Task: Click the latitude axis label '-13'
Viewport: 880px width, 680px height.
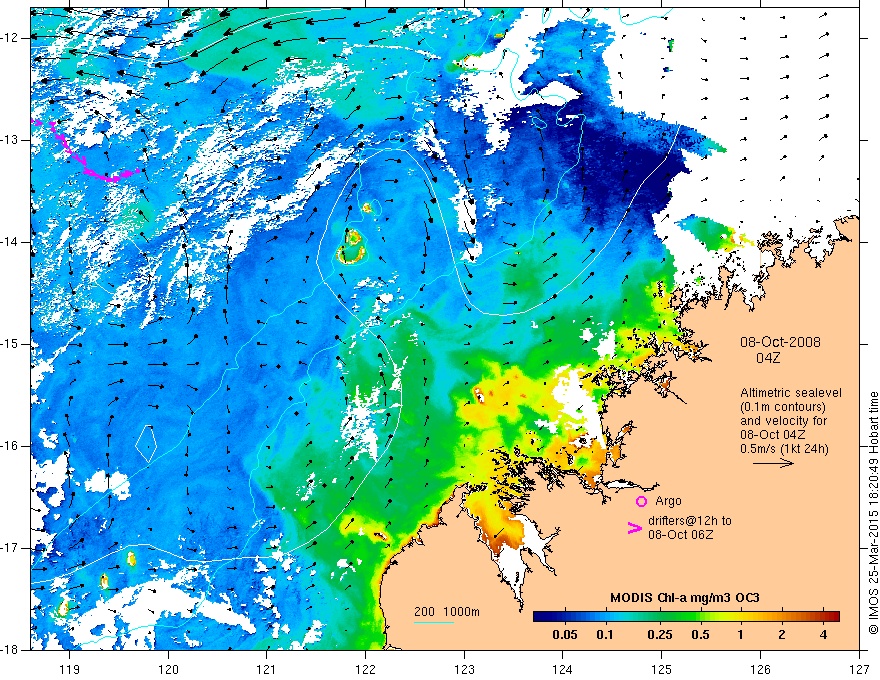Action: click(11, 140)
